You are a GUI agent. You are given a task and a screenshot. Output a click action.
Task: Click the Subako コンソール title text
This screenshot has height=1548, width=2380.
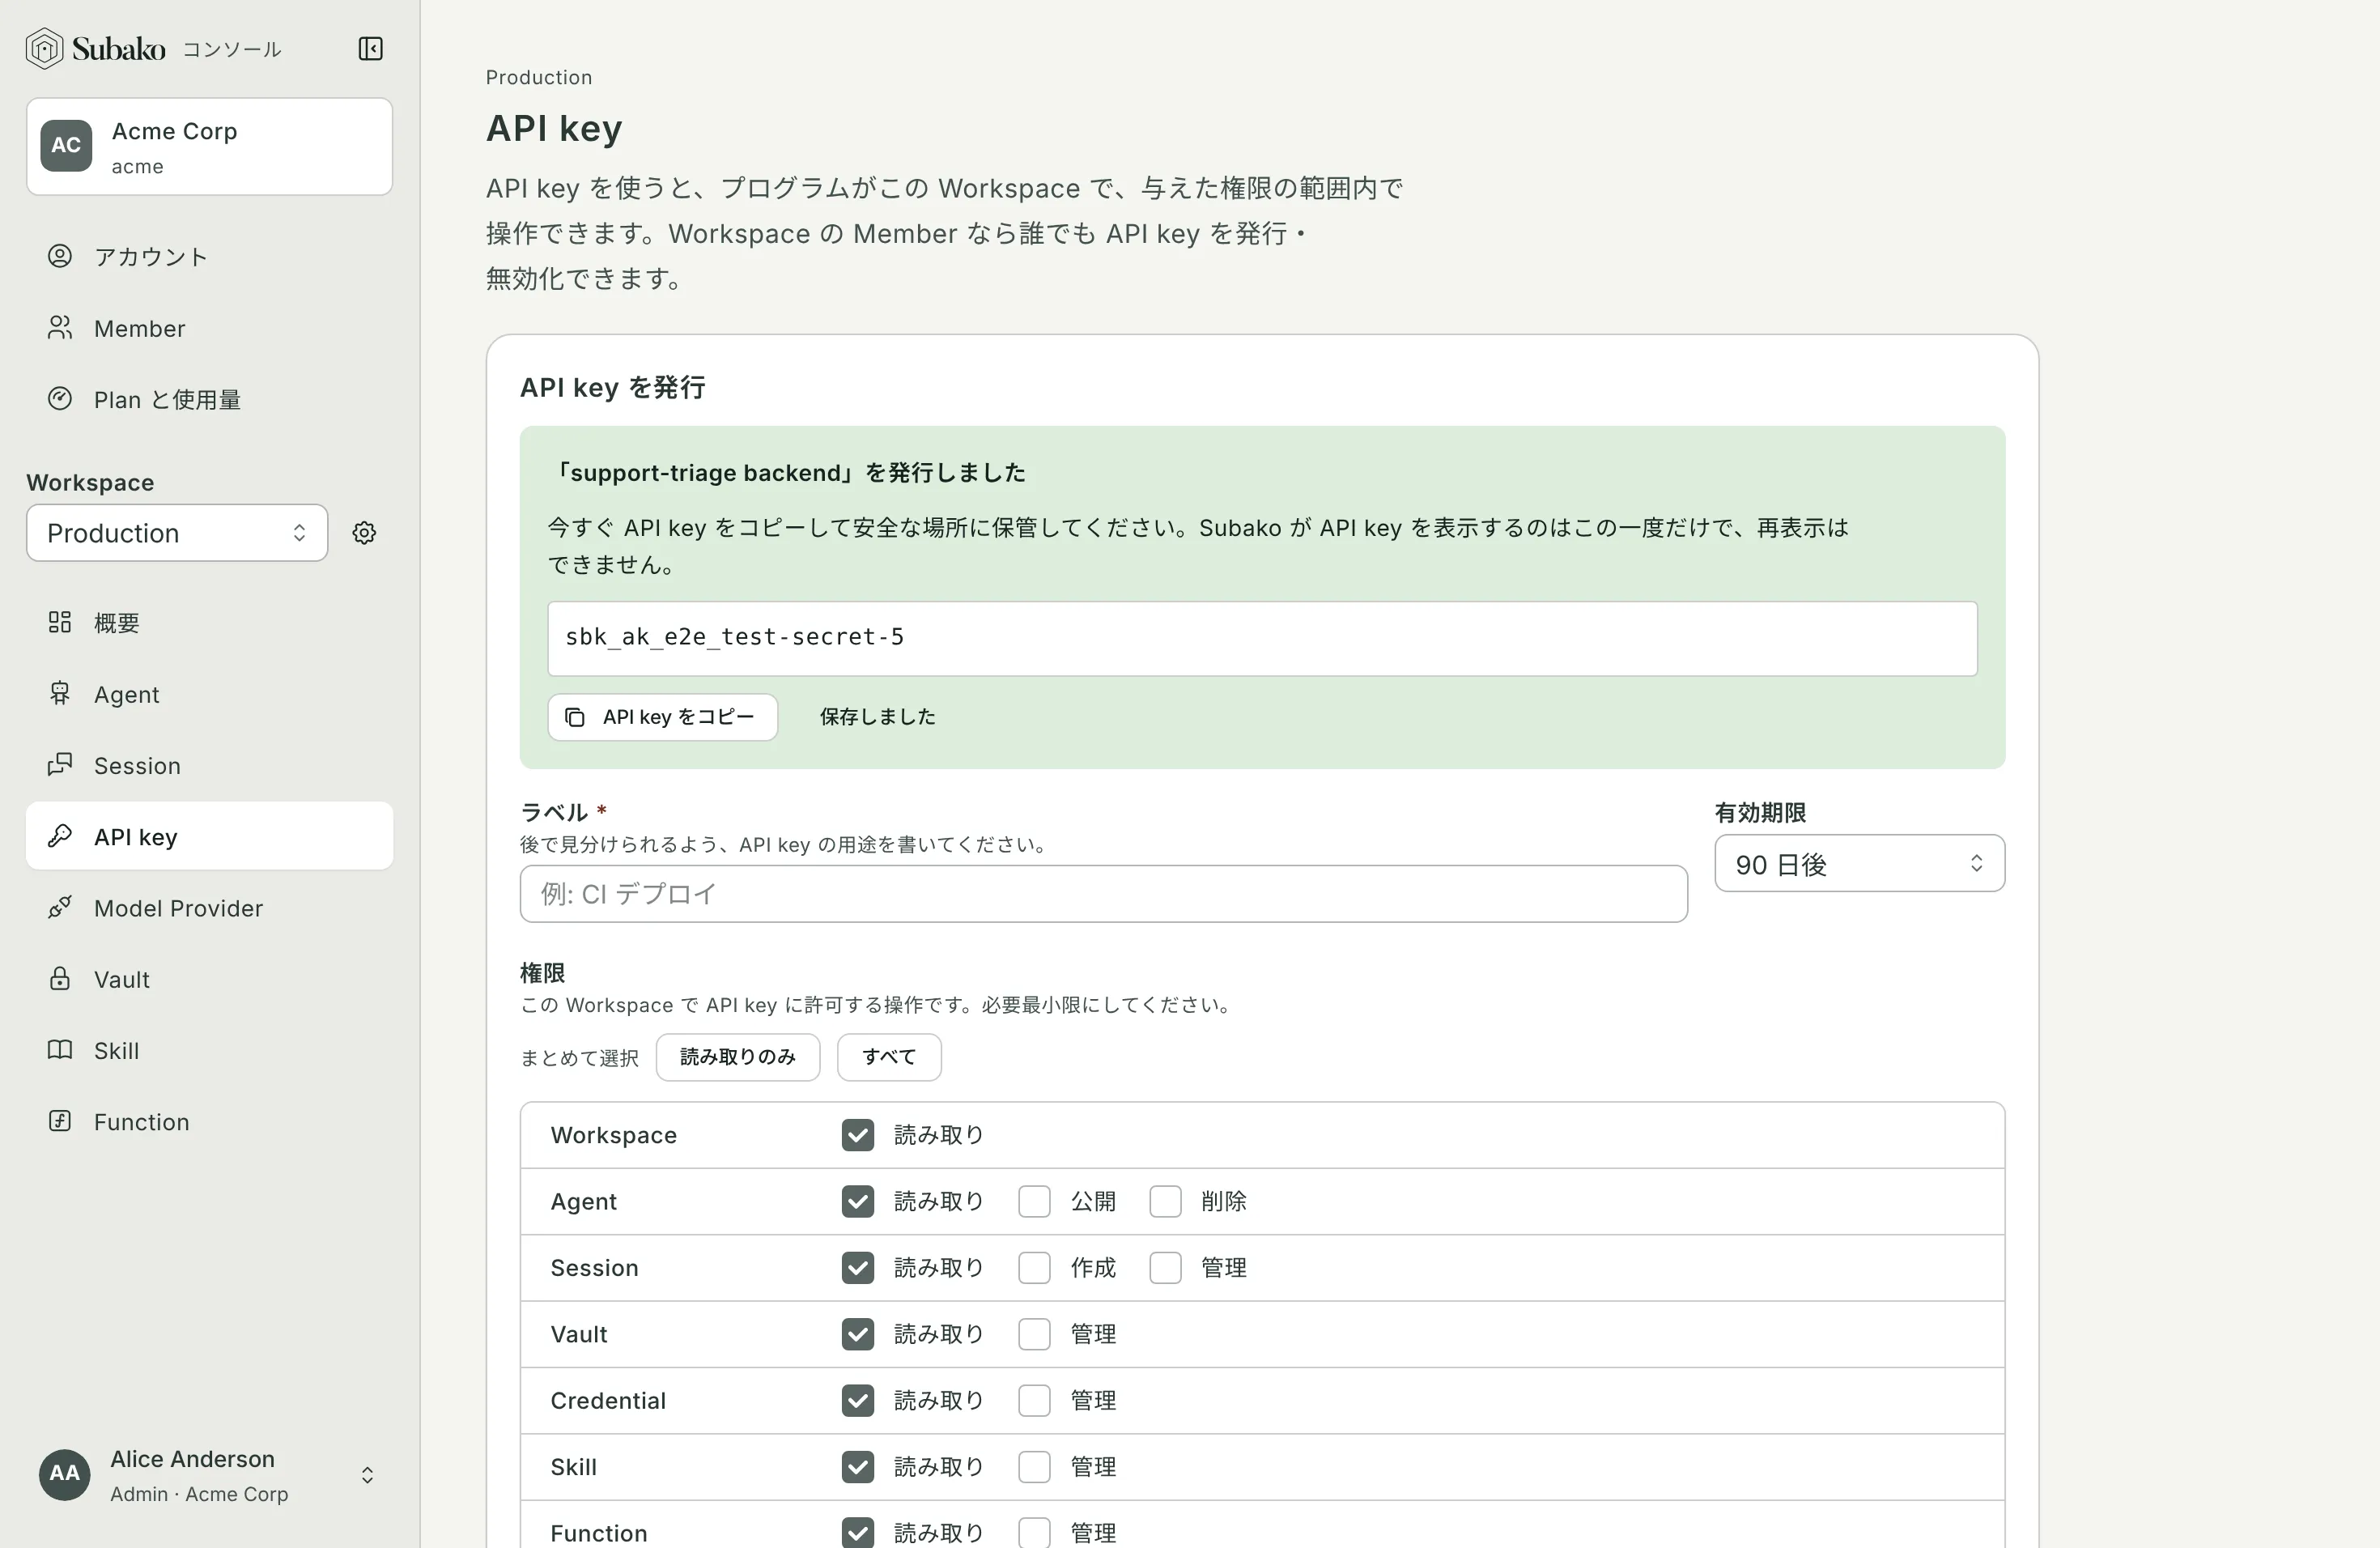[176, 48]
